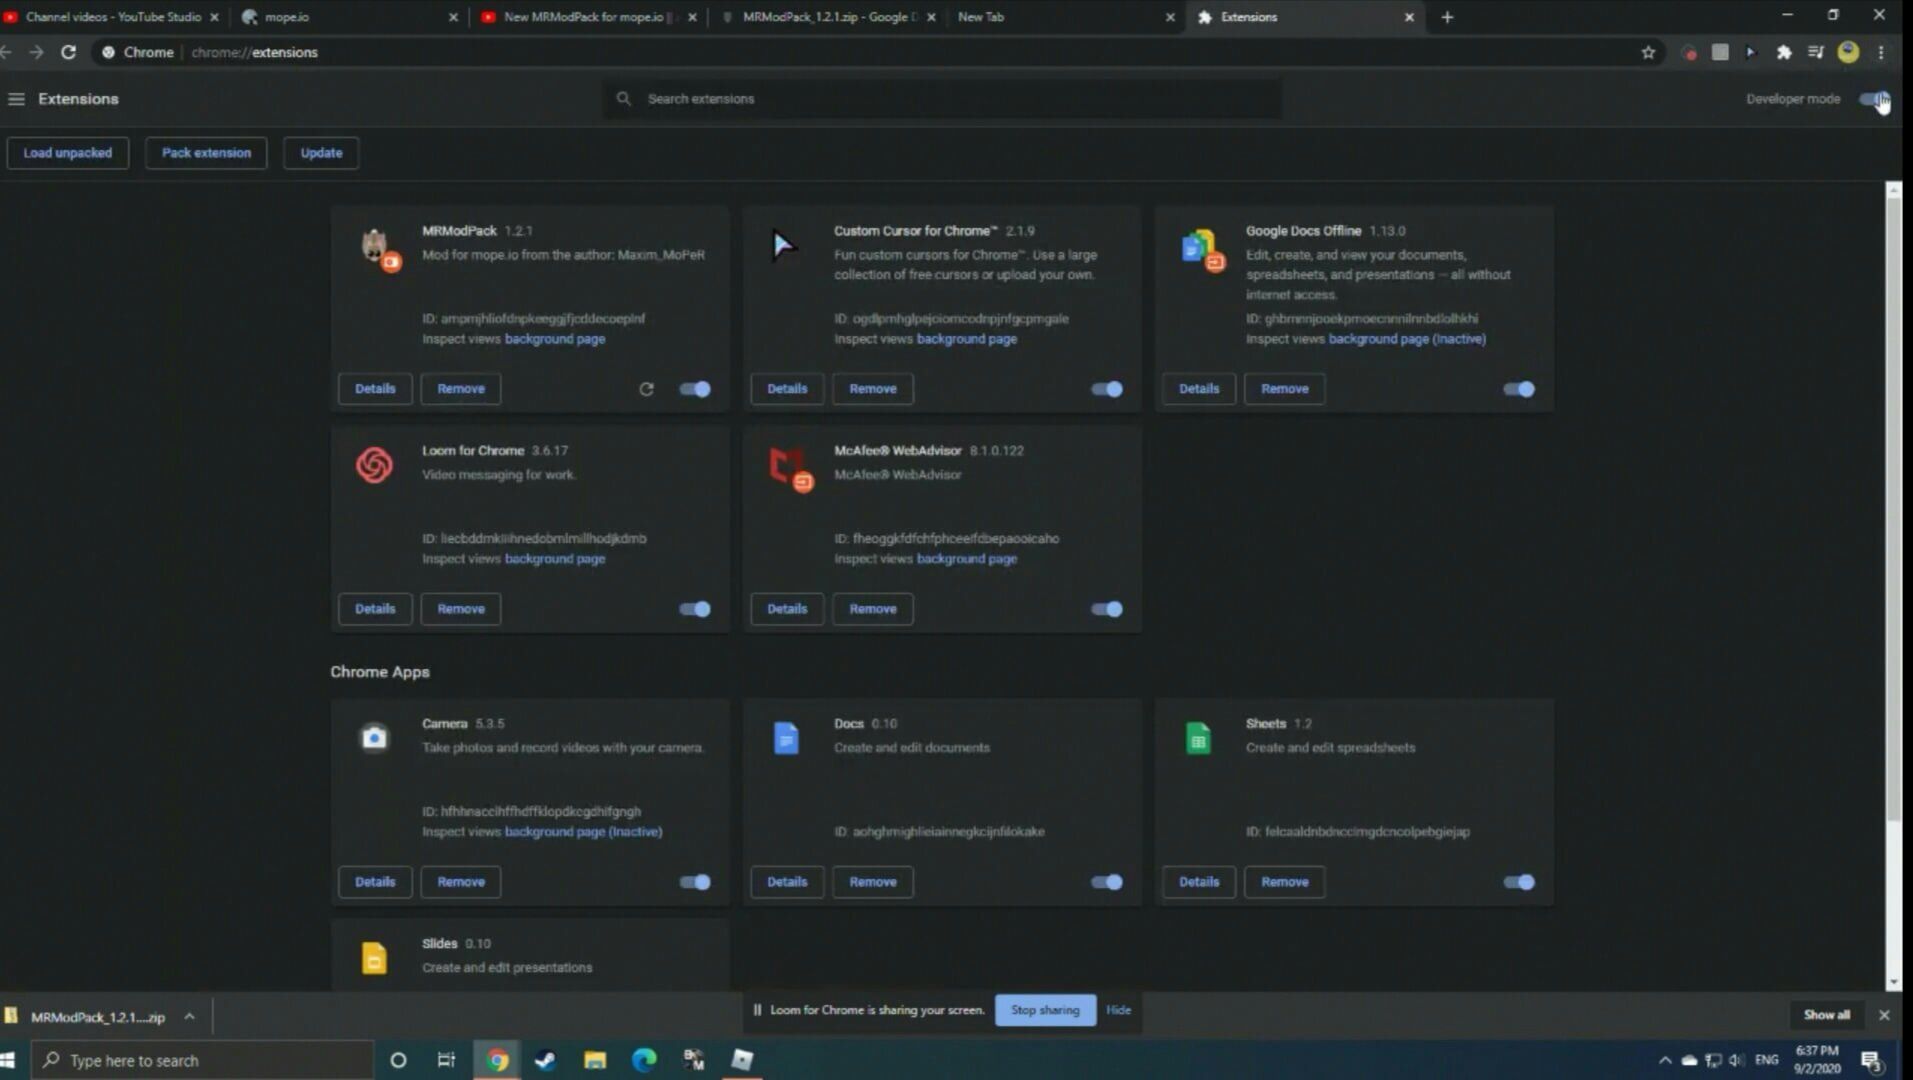Image resolution: width=1913 pixels, height=1080 pixels.
Task: Bookmark this page with the star icon
Action: 1648,52
